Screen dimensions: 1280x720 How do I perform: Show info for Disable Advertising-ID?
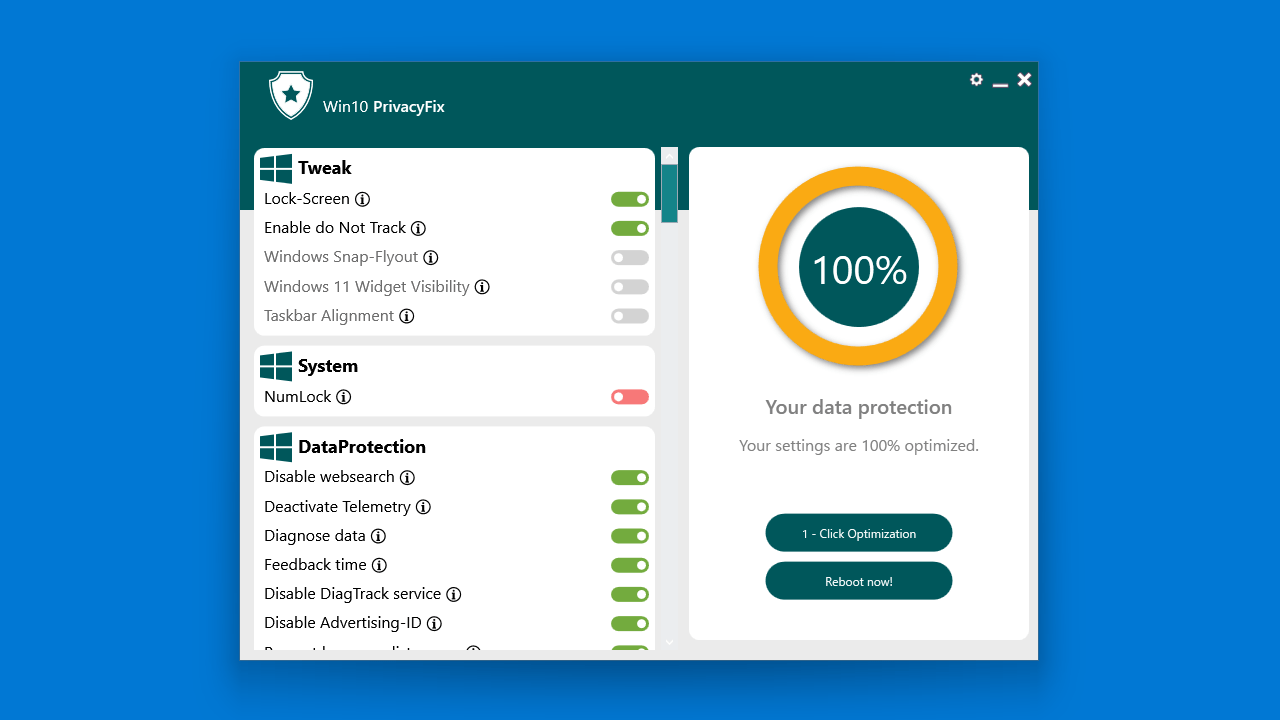pyautogui.click(x=434, y=623)
